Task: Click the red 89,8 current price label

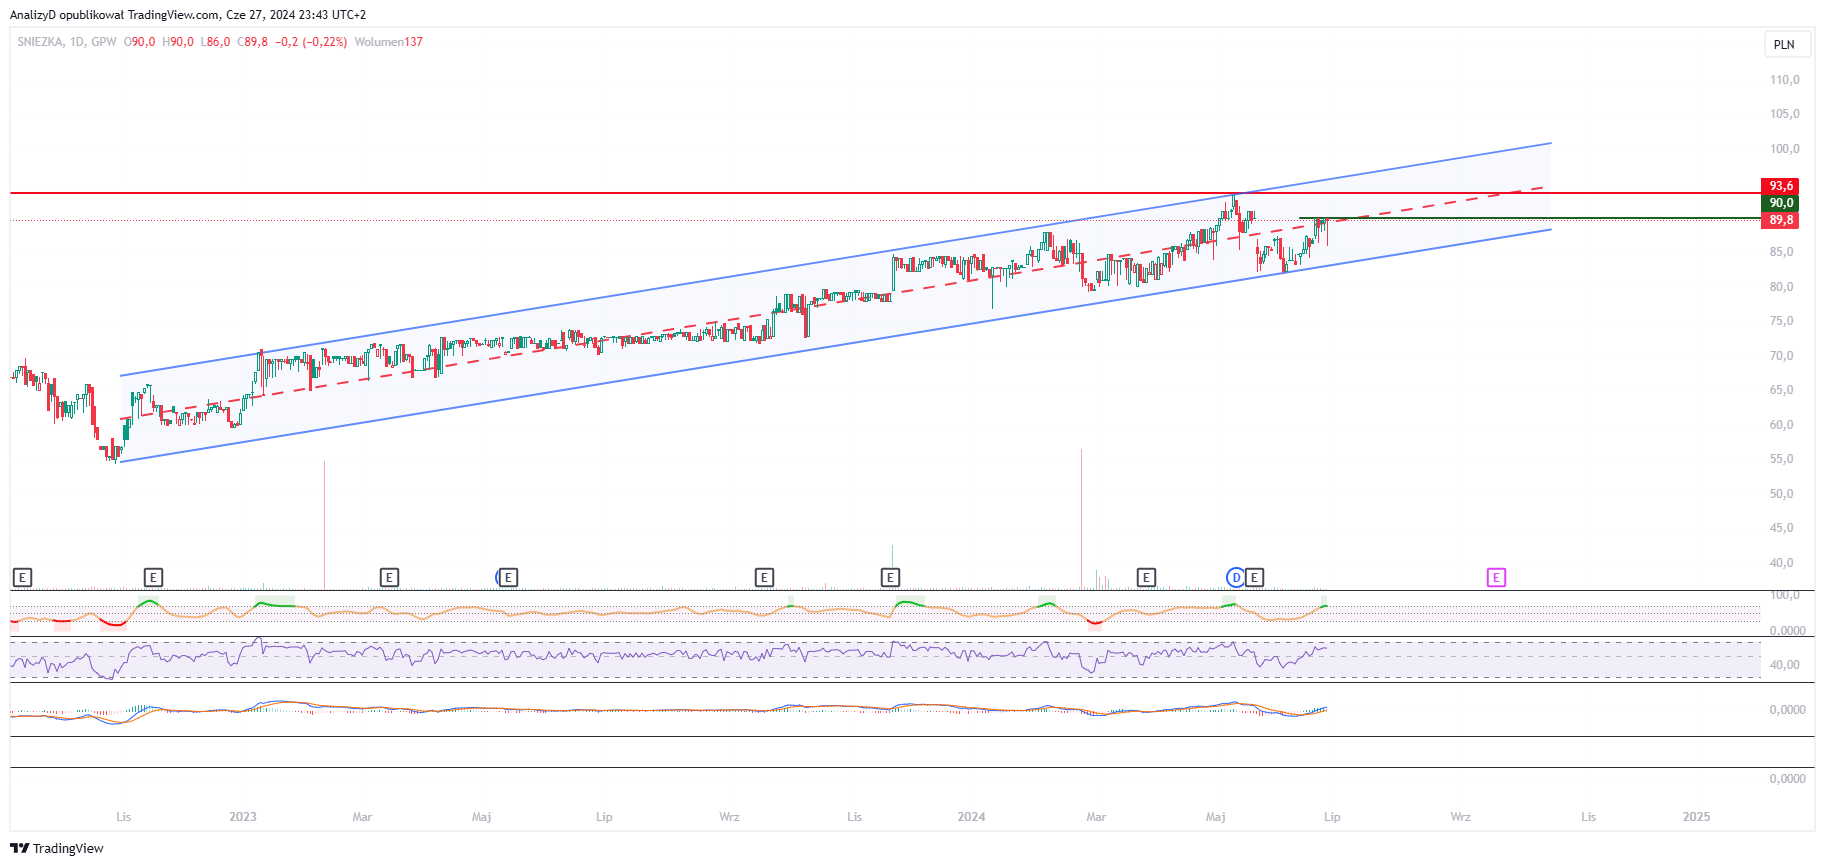Action: click(x=1780, y=220)
